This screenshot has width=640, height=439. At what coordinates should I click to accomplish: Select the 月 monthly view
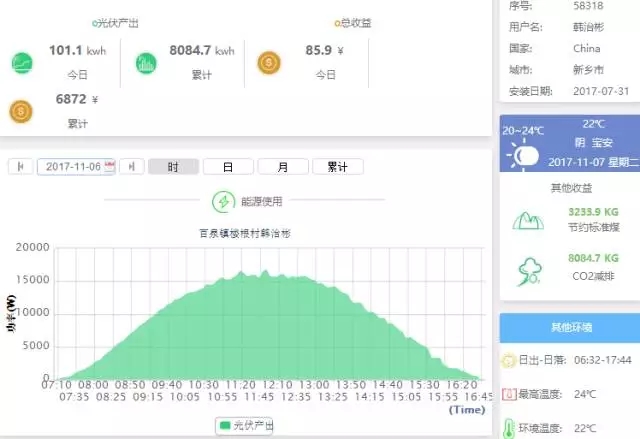(283, 167)
